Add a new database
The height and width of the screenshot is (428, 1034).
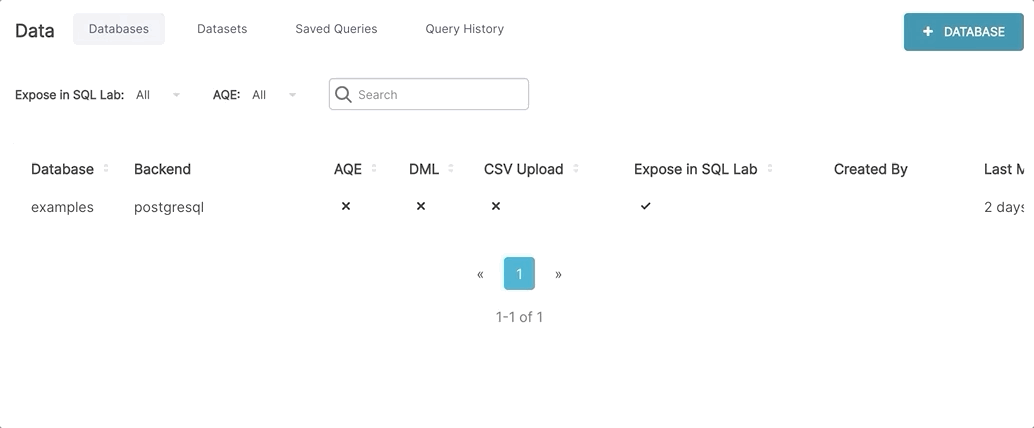pyautogui.click(x=963, y=32)
